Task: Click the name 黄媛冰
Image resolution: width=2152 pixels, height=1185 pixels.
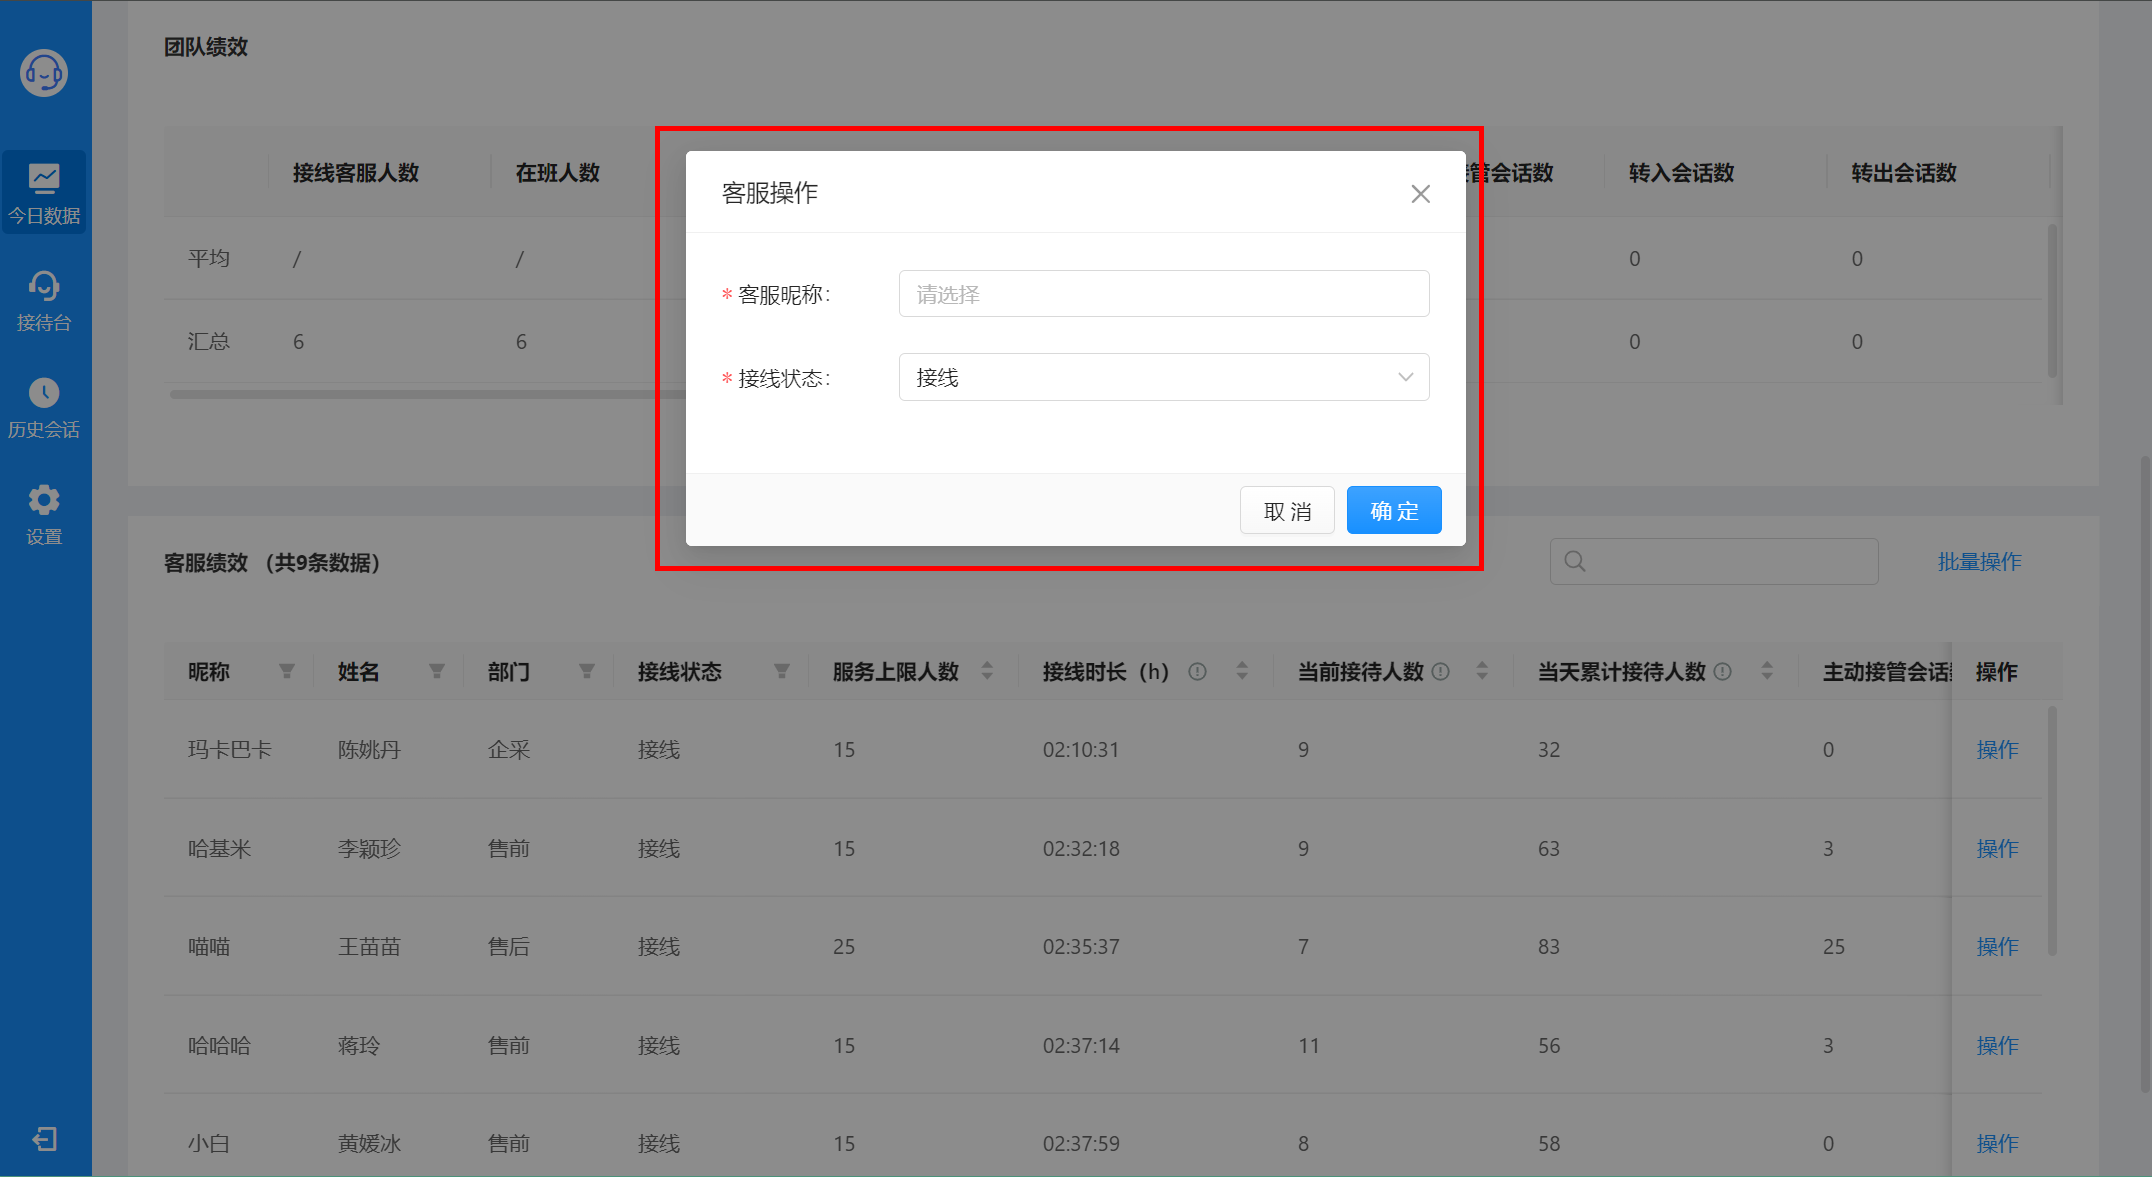Action: (x=369, y=1144)
